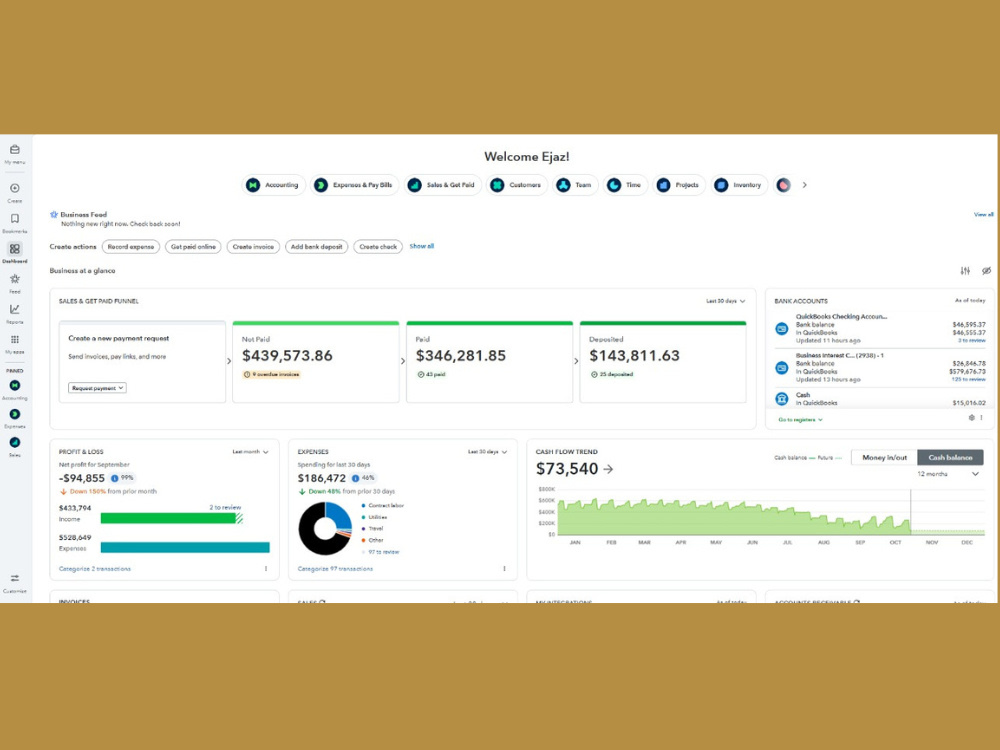Click the Create invoice button
Screen dimensions: 1000x750
click(253, 247)
